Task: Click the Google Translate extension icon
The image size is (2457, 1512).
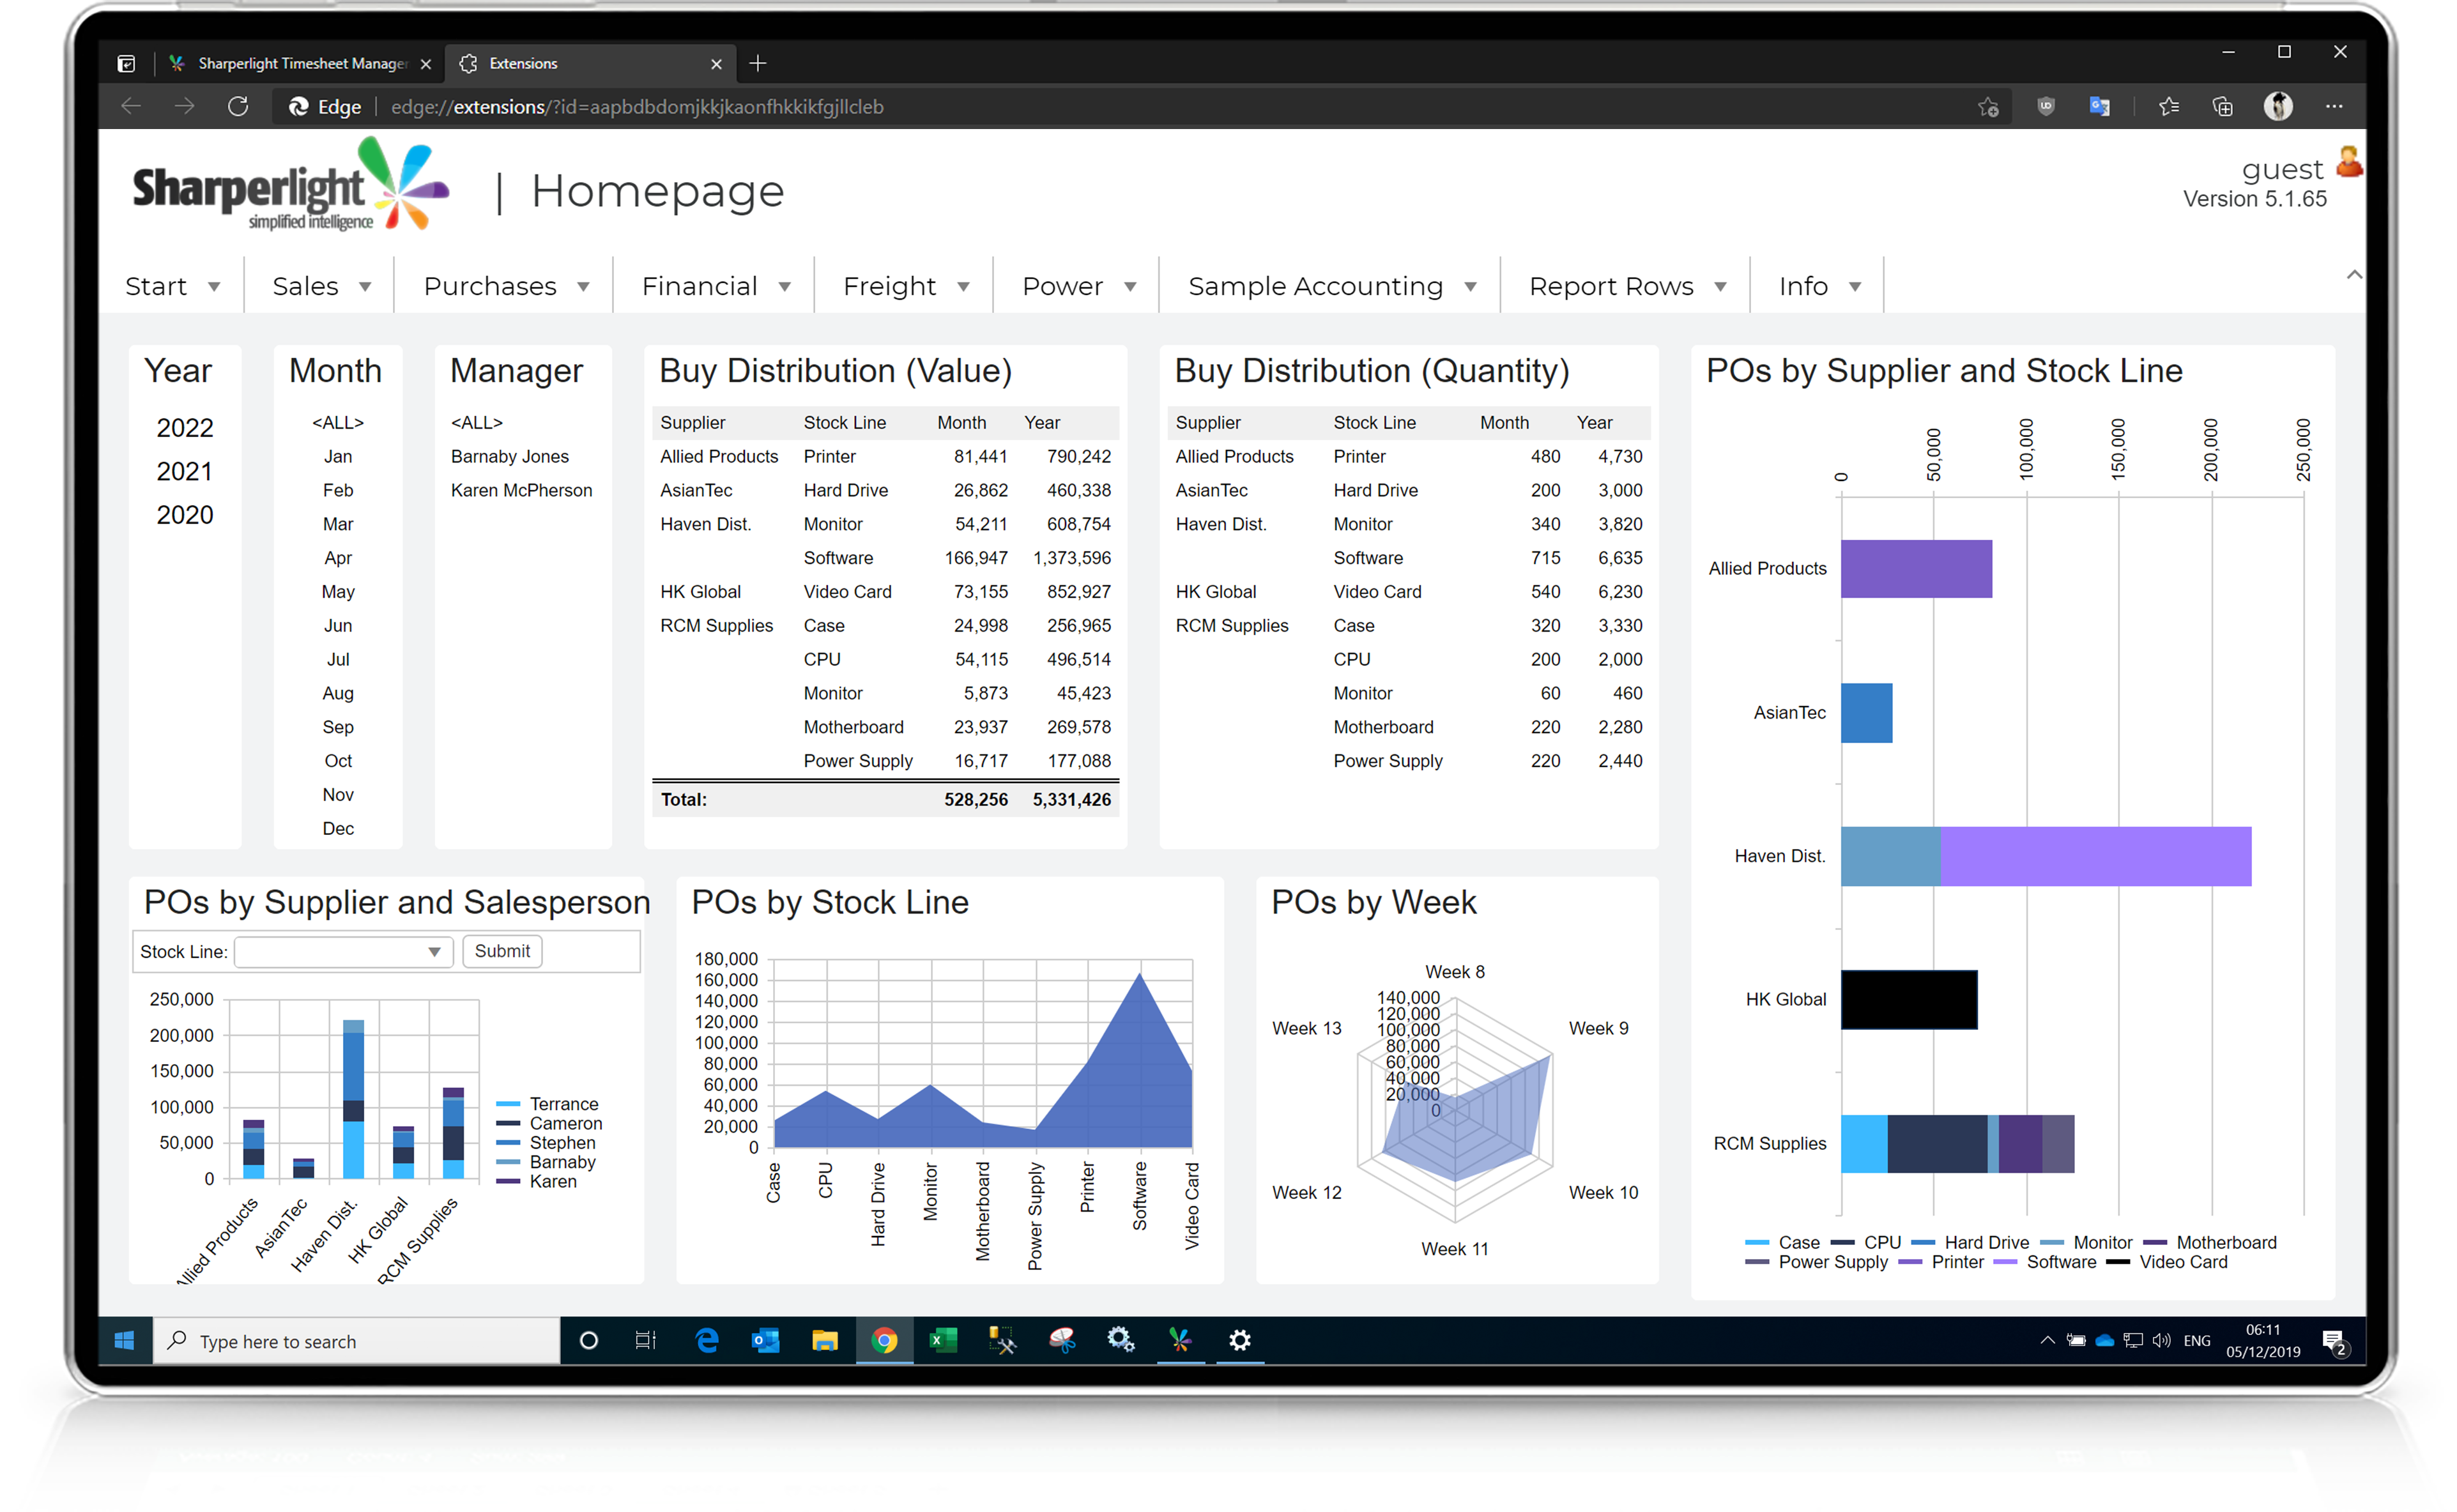Action: click(2099, 106)
